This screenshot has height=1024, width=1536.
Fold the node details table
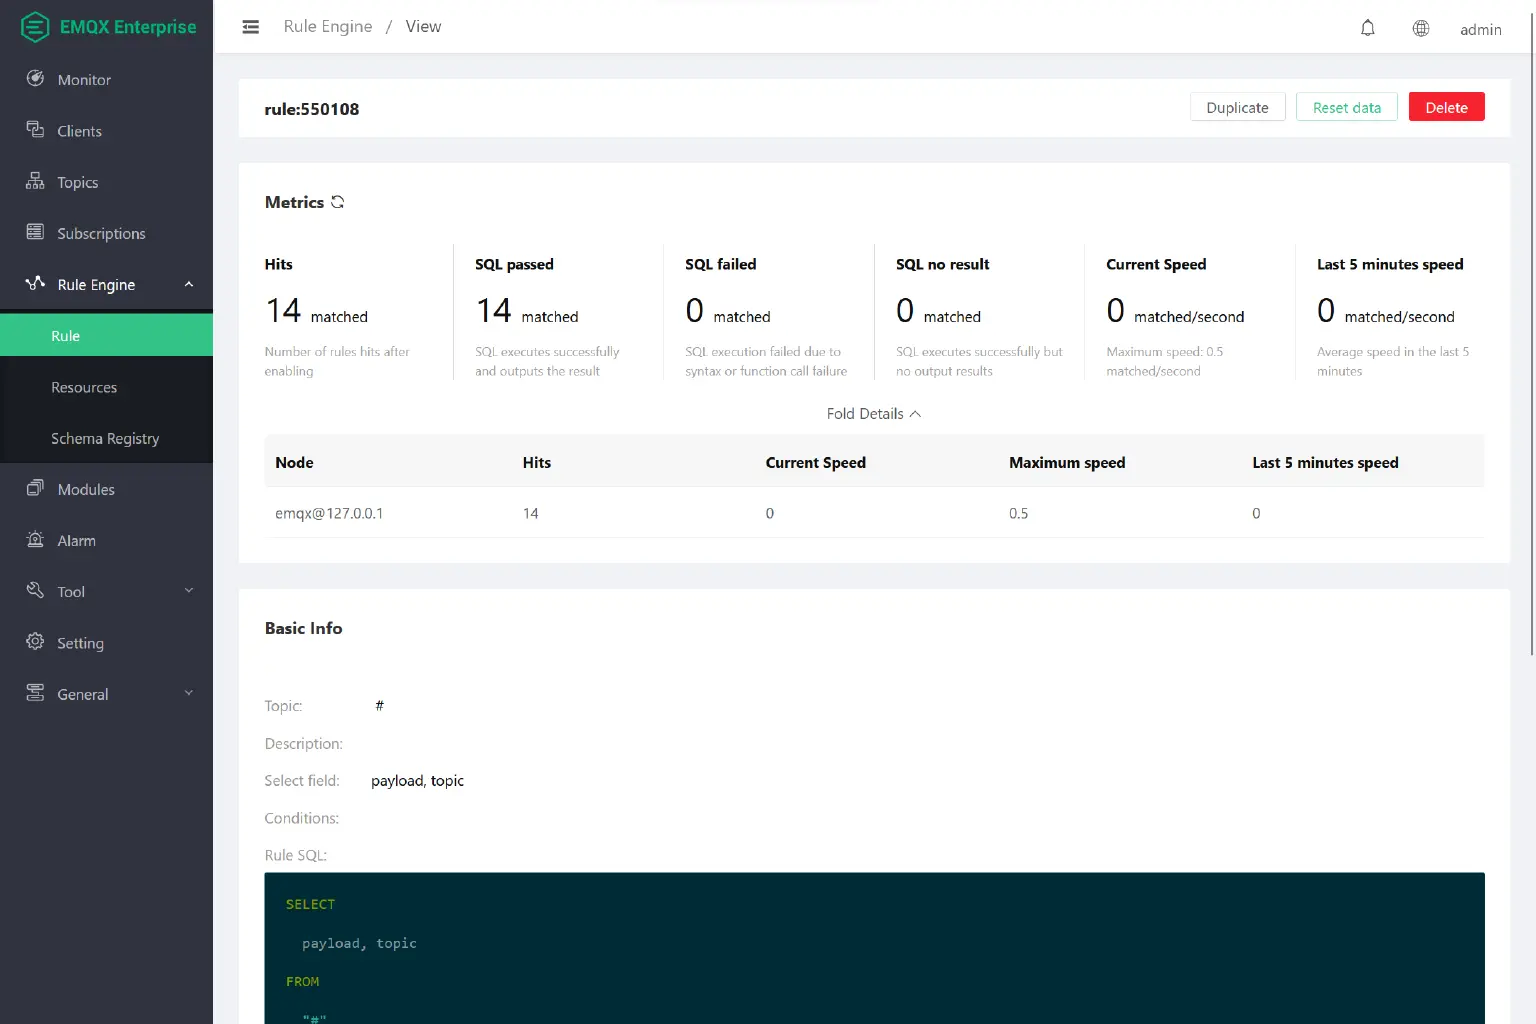[873, 413]
